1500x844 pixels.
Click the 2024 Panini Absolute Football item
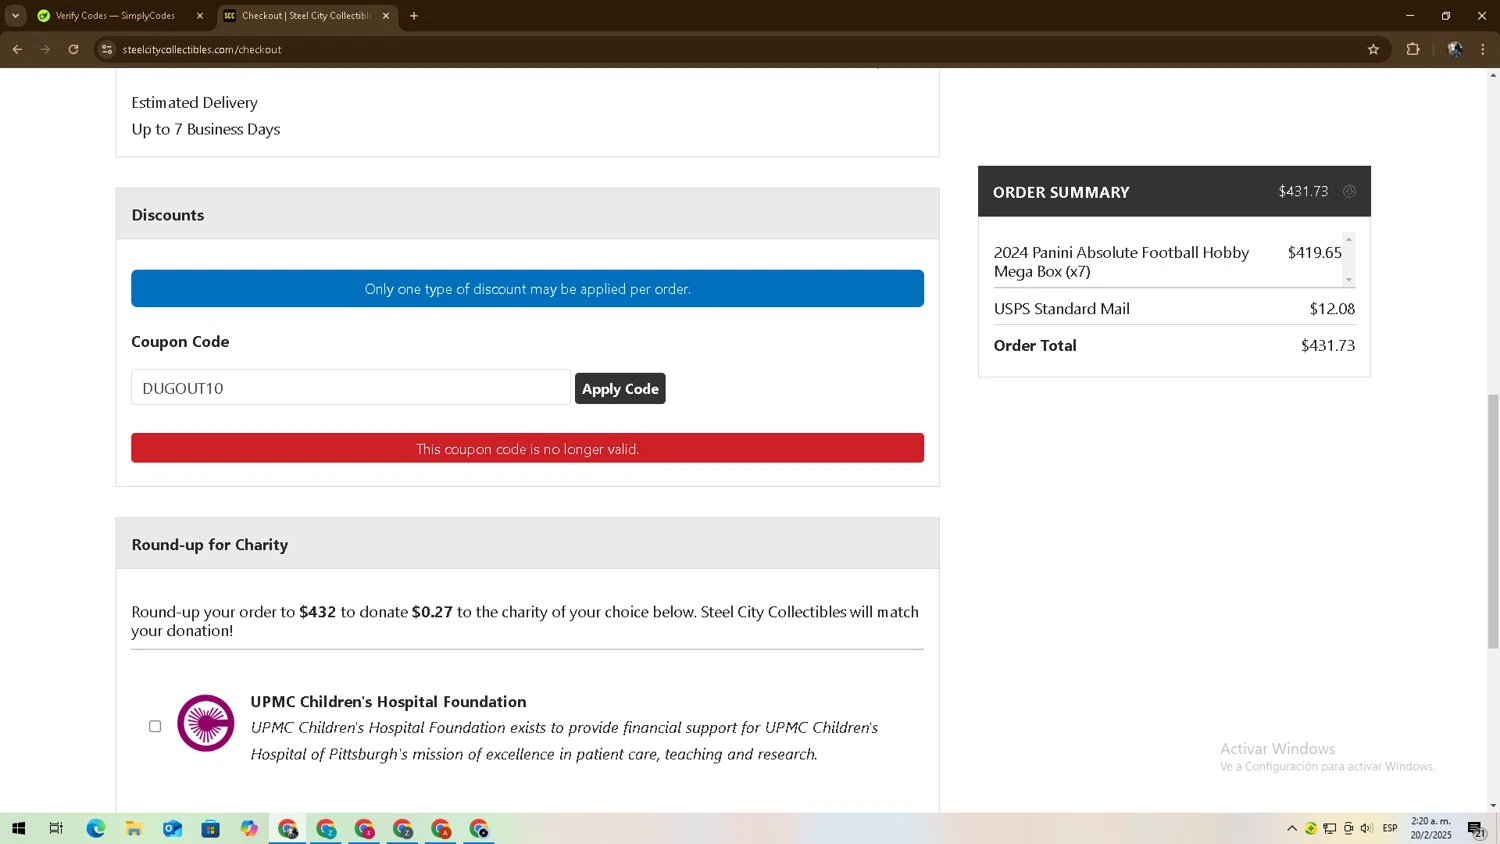(x=1121, y=262)
